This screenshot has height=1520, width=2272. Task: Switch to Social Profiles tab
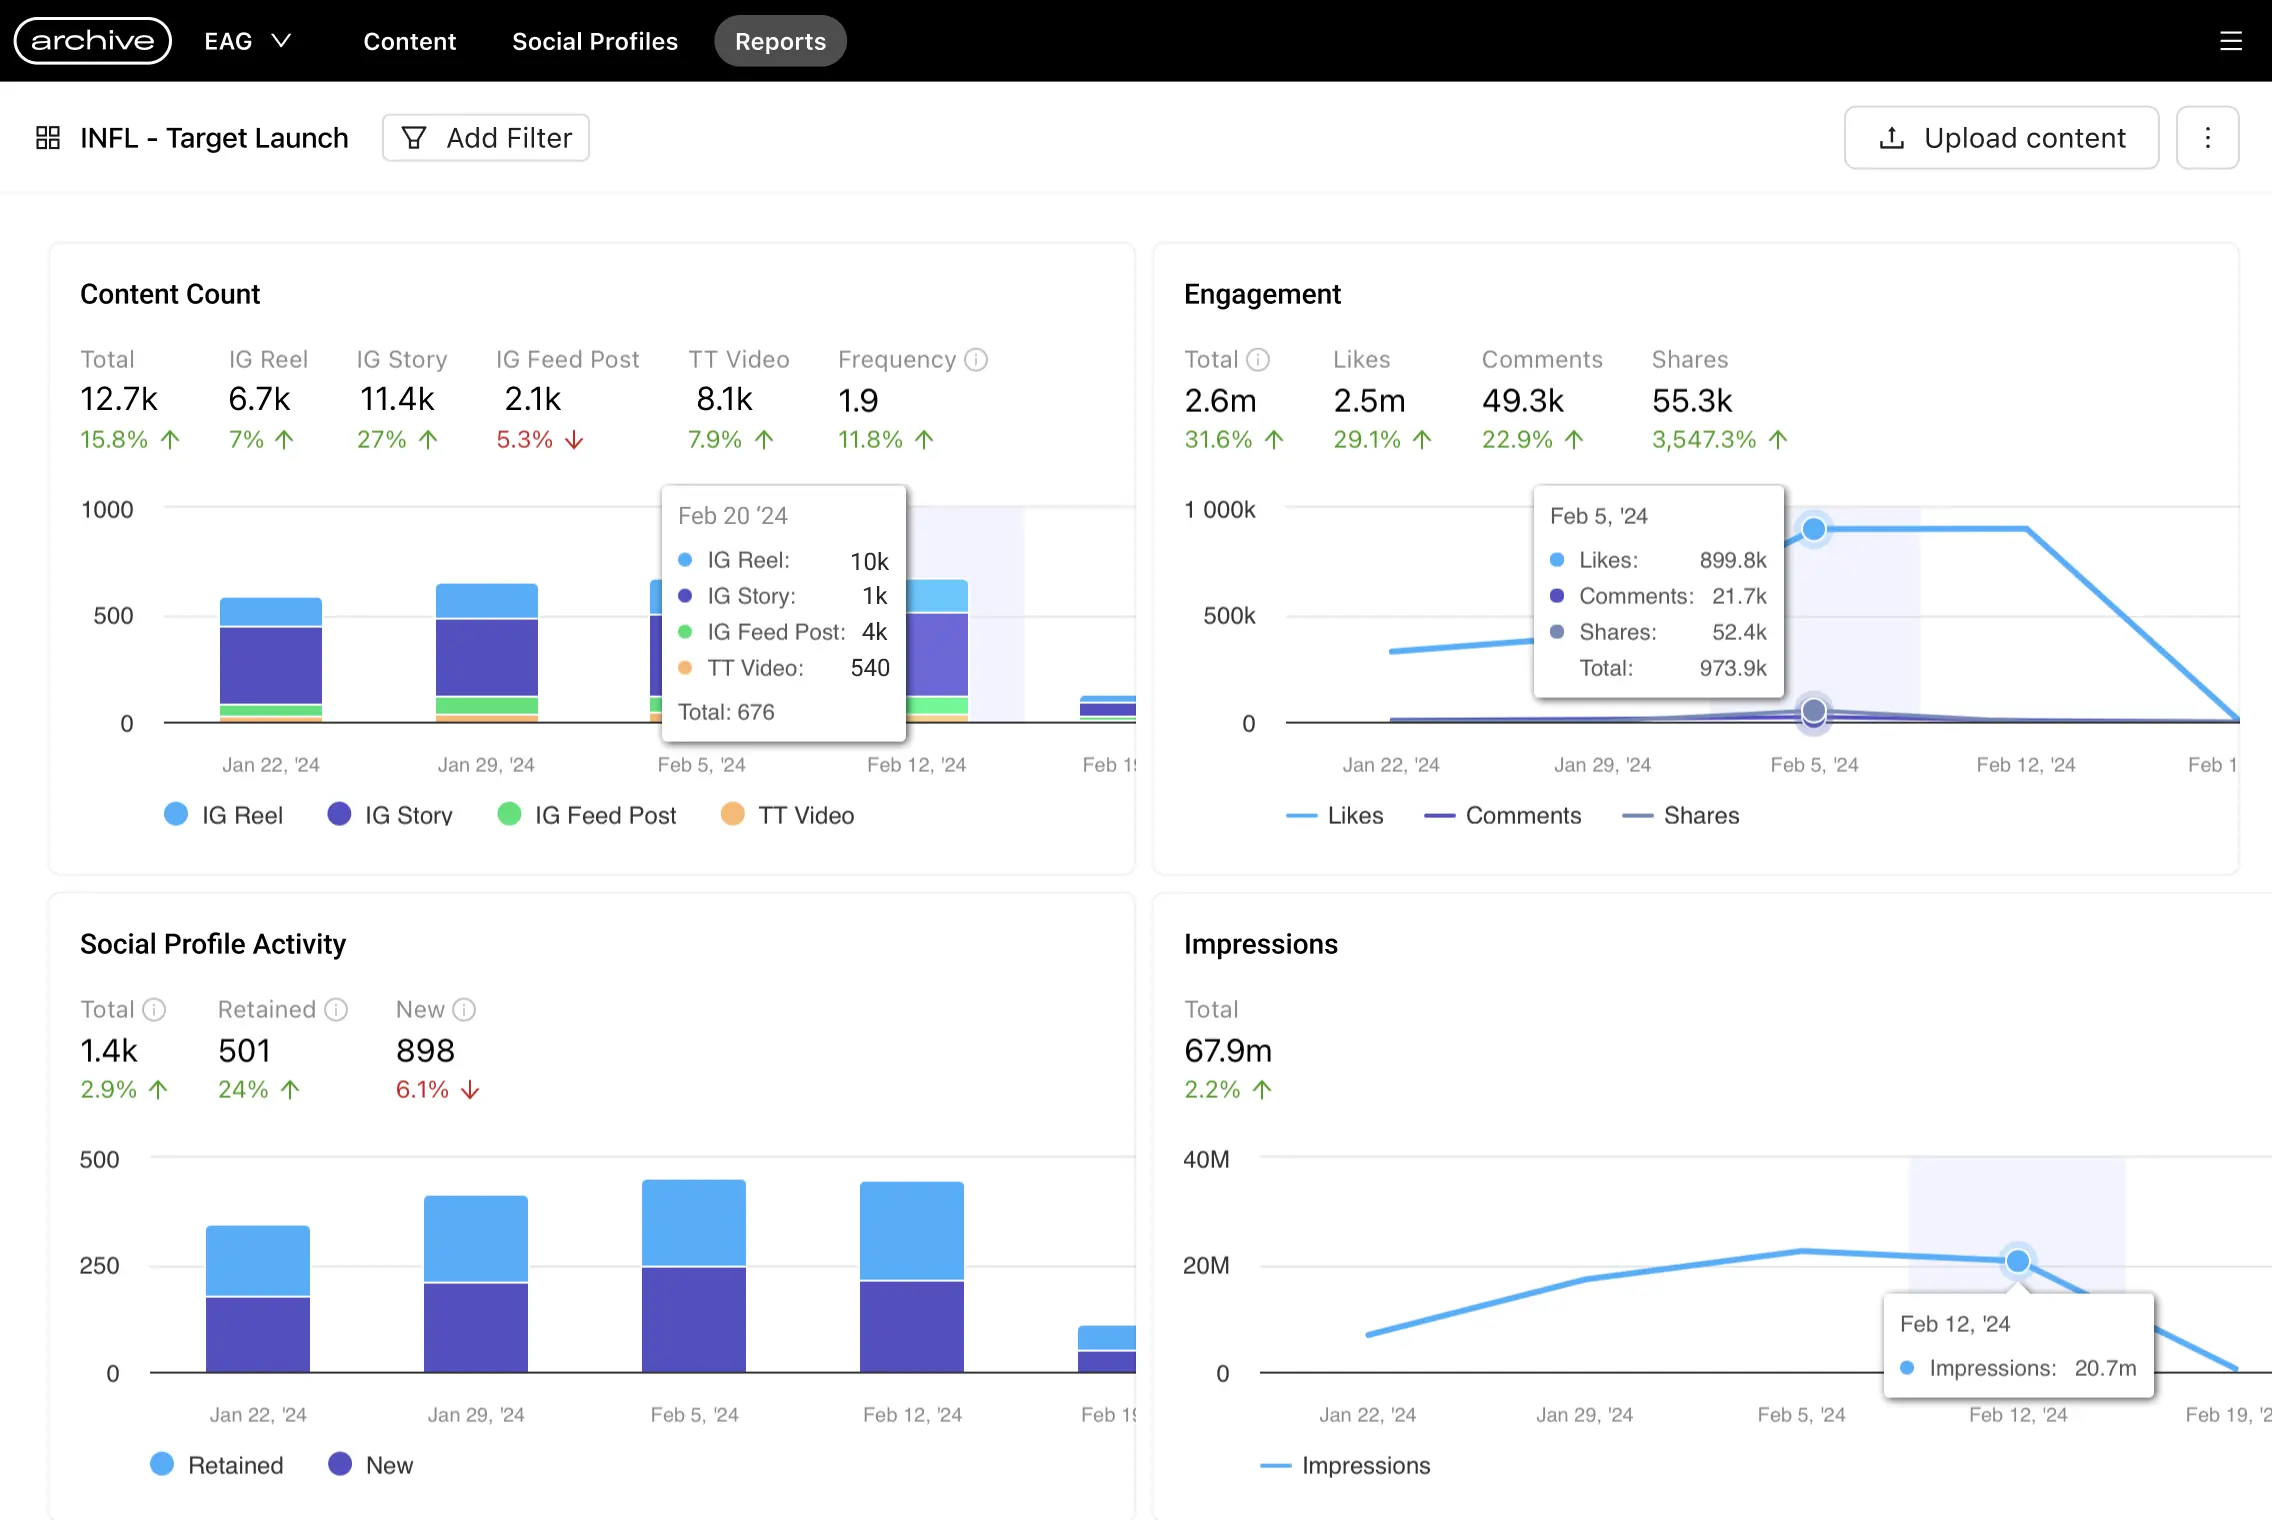pyautogui.click(x=594, y=41)
